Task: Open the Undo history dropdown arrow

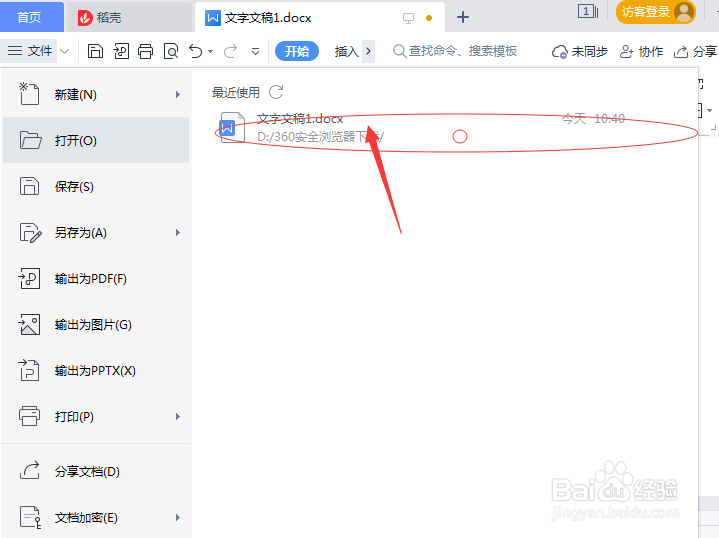Action: point(210,51)
